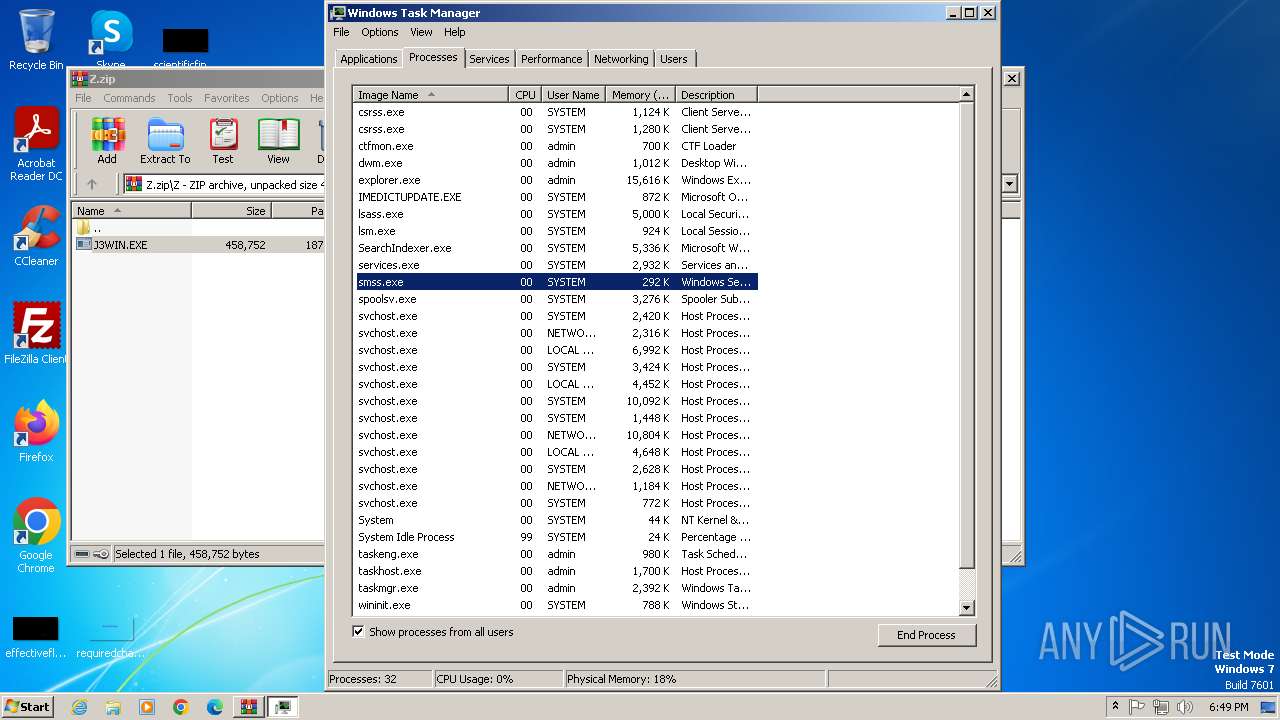Sort by Memory column header

coord(640,95)
